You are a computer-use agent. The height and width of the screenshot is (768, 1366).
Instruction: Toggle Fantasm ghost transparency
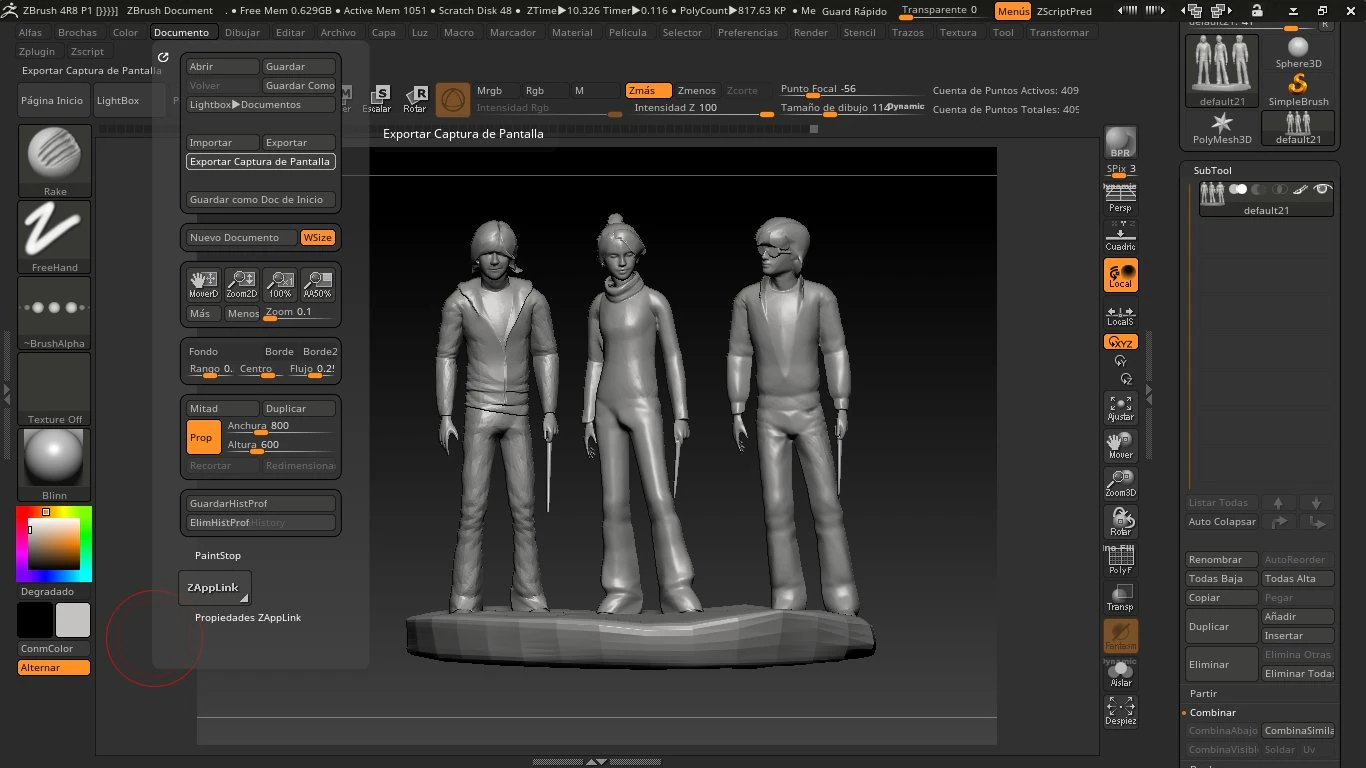pyautogui.click(x=1120, y=636)
